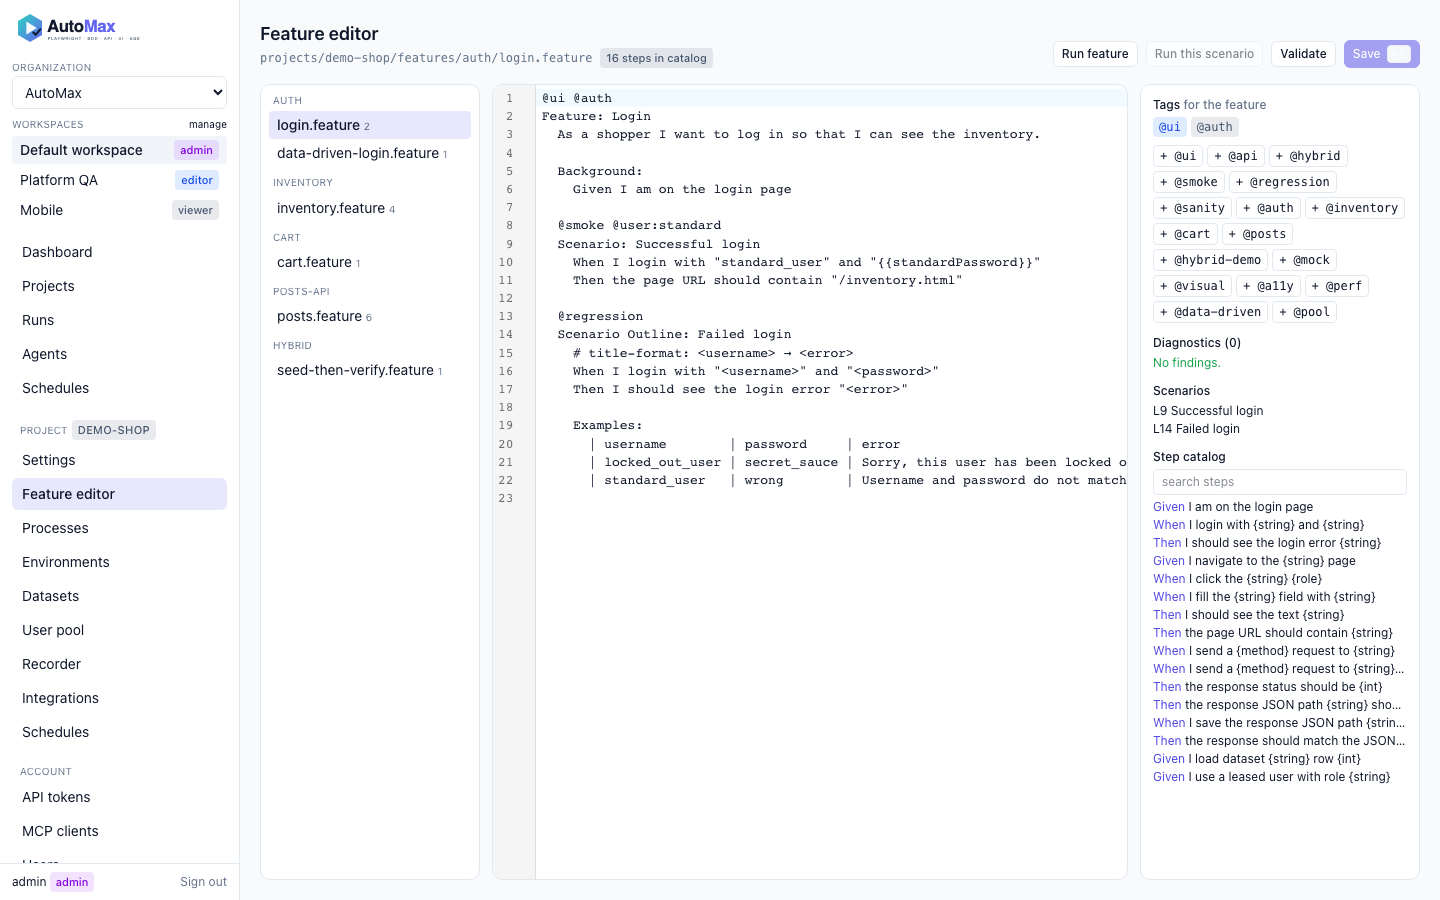This screenshot has height=900, width=1440.
Task: Open posts.feature file
Action: tap(370, 316)
